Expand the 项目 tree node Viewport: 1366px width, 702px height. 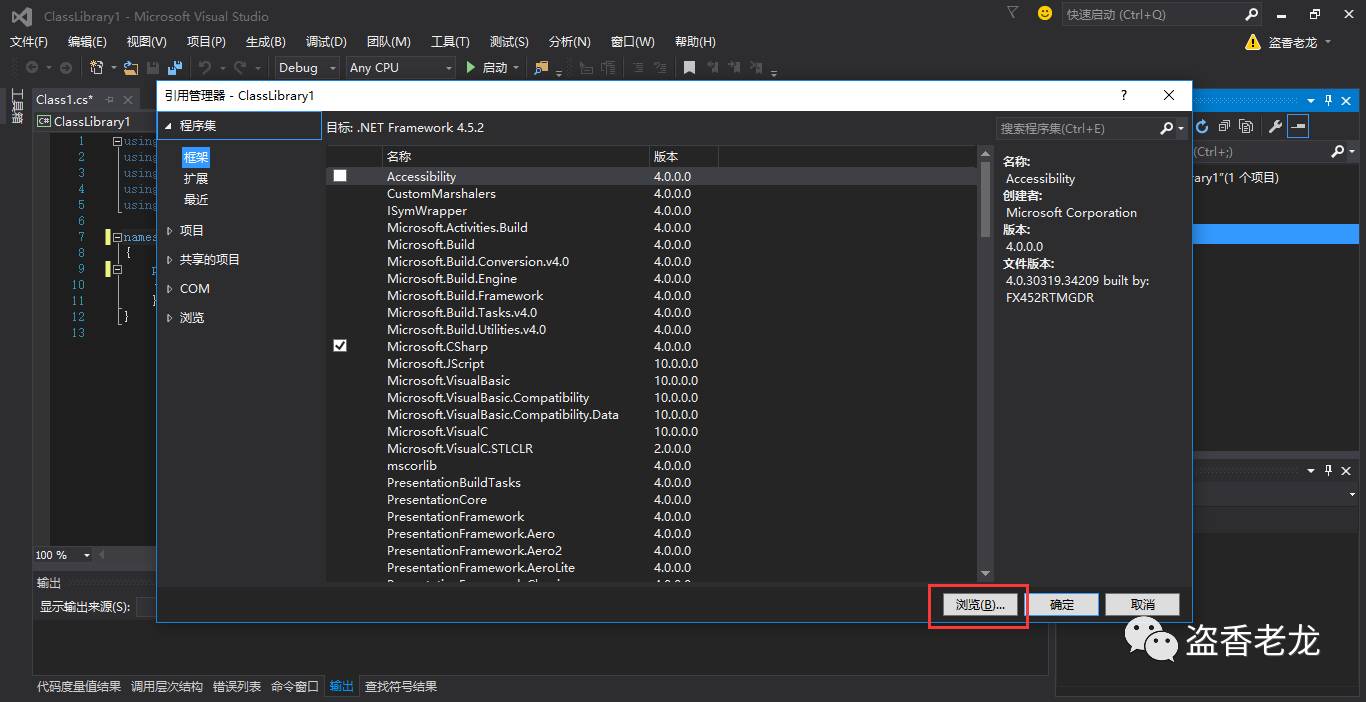(x=170, y=231)
